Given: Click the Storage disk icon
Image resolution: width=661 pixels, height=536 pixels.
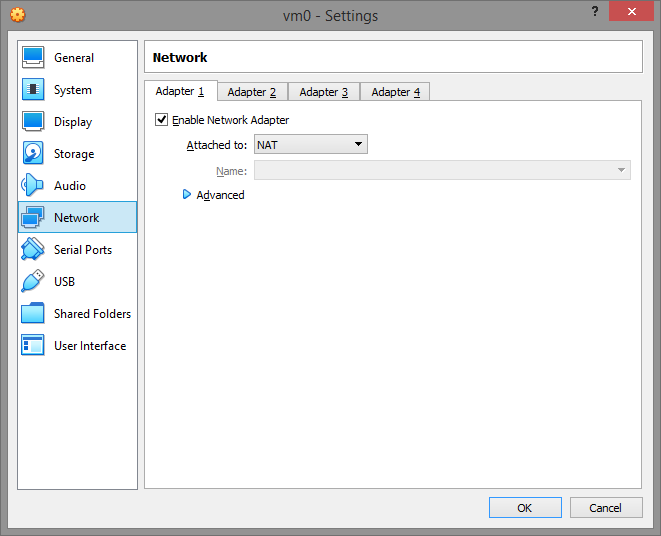Looking at the screenshot, I should pos(34,154).
